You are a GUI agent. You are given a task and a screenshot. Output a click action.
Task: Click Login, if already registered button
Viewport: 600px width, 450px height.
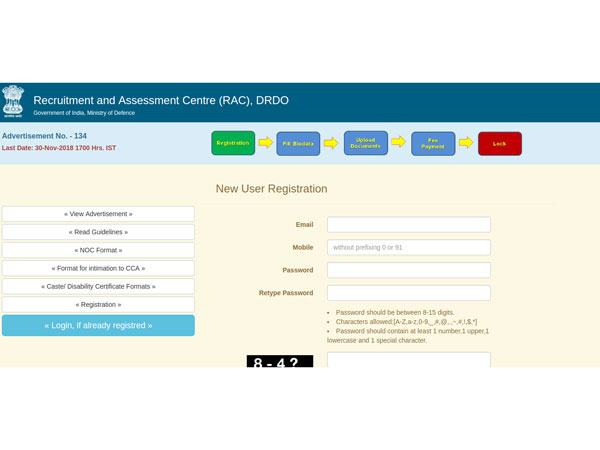pos(98,326)
